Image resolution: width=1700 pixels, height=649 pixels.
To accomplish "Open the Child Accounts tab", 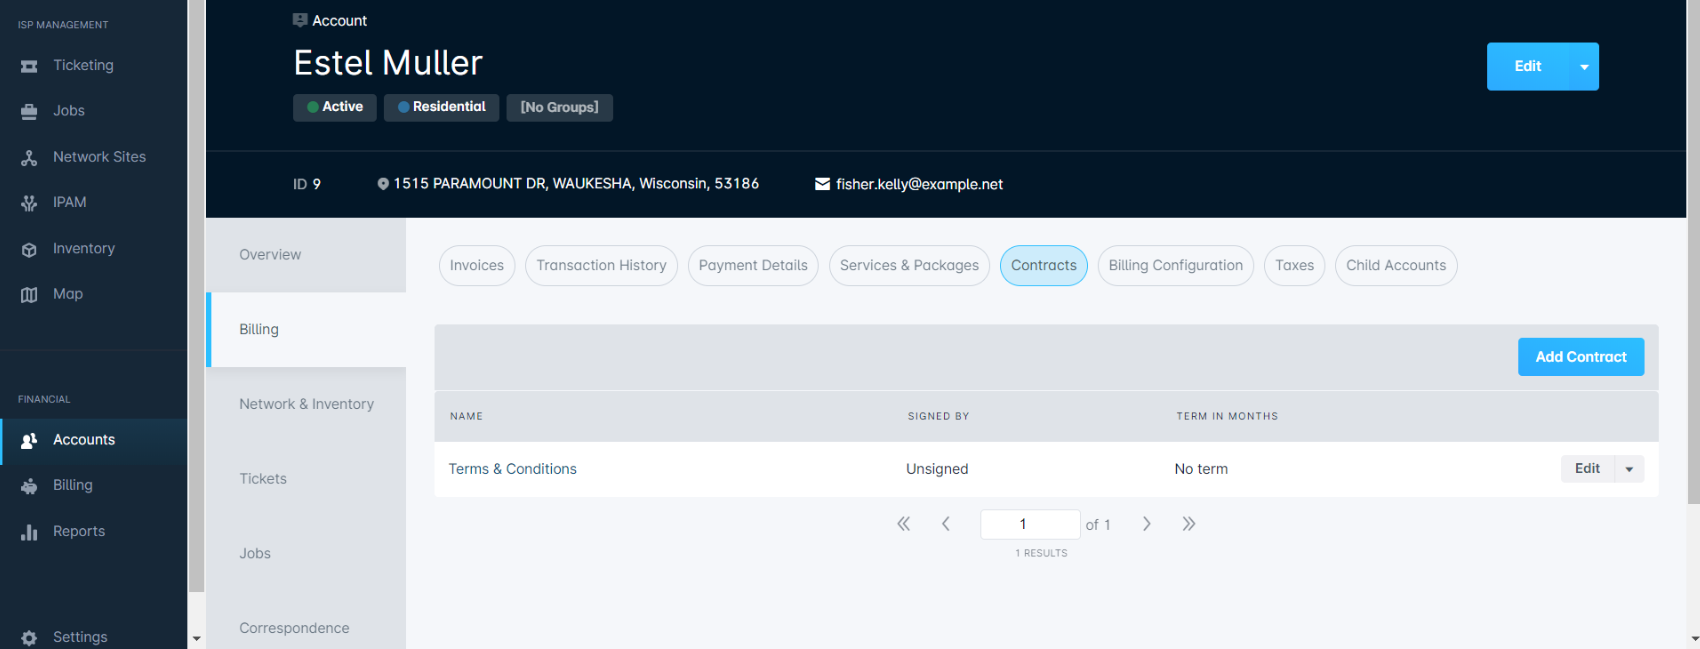I will (1396, 266).
